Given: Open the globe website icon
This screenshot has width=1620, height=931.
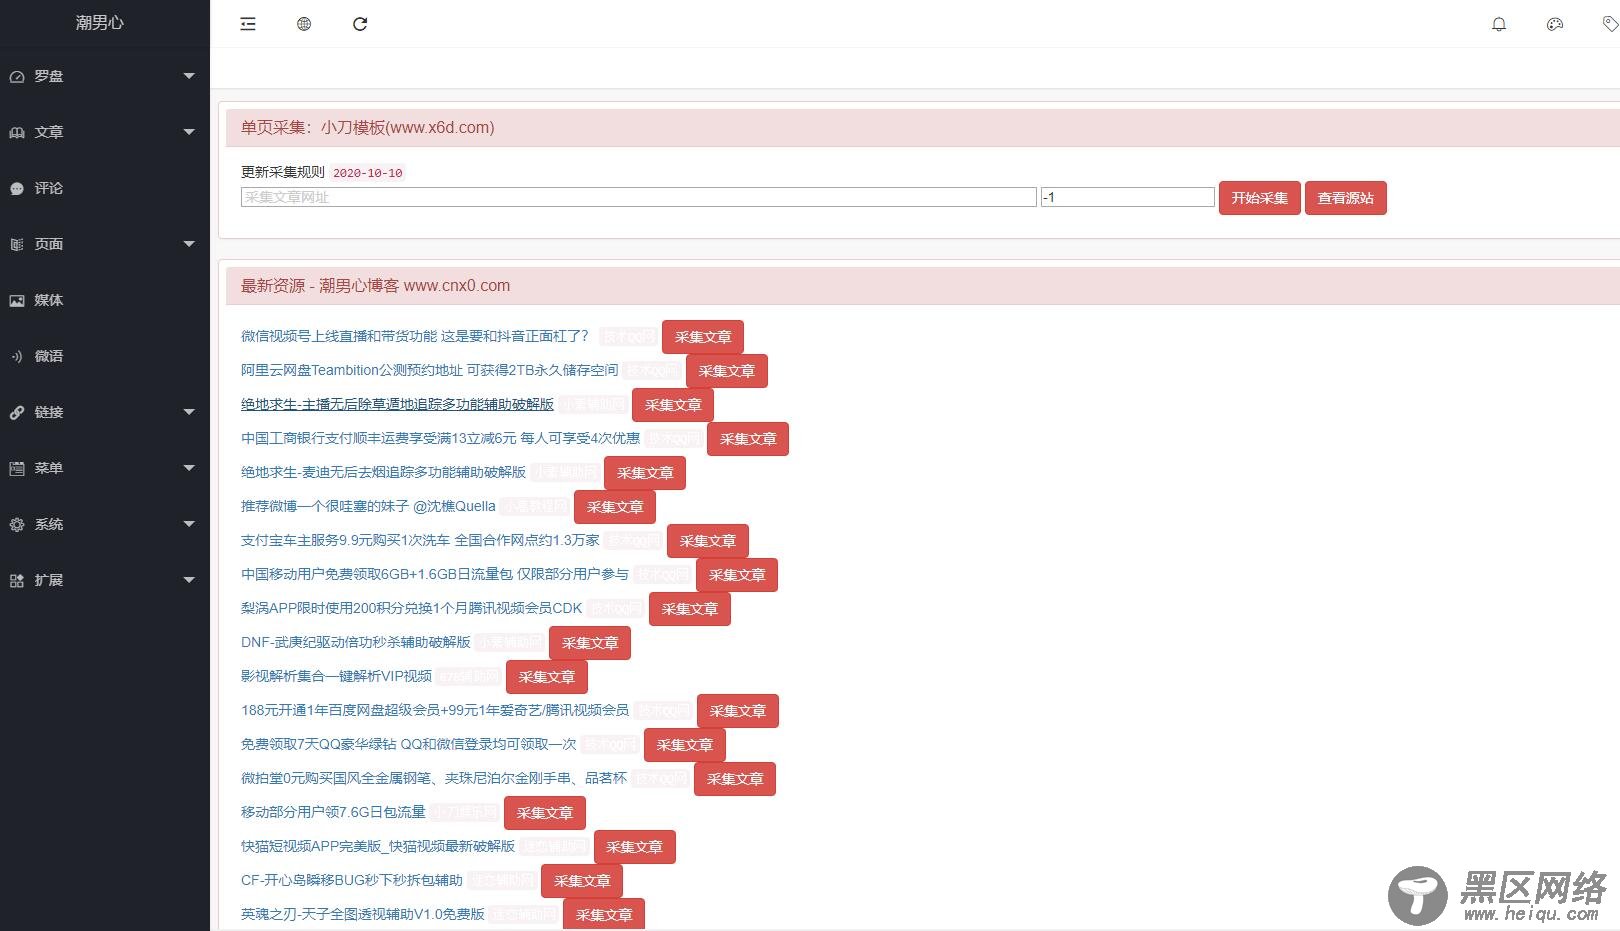Looking at the screenshot, I should [304, 24].
